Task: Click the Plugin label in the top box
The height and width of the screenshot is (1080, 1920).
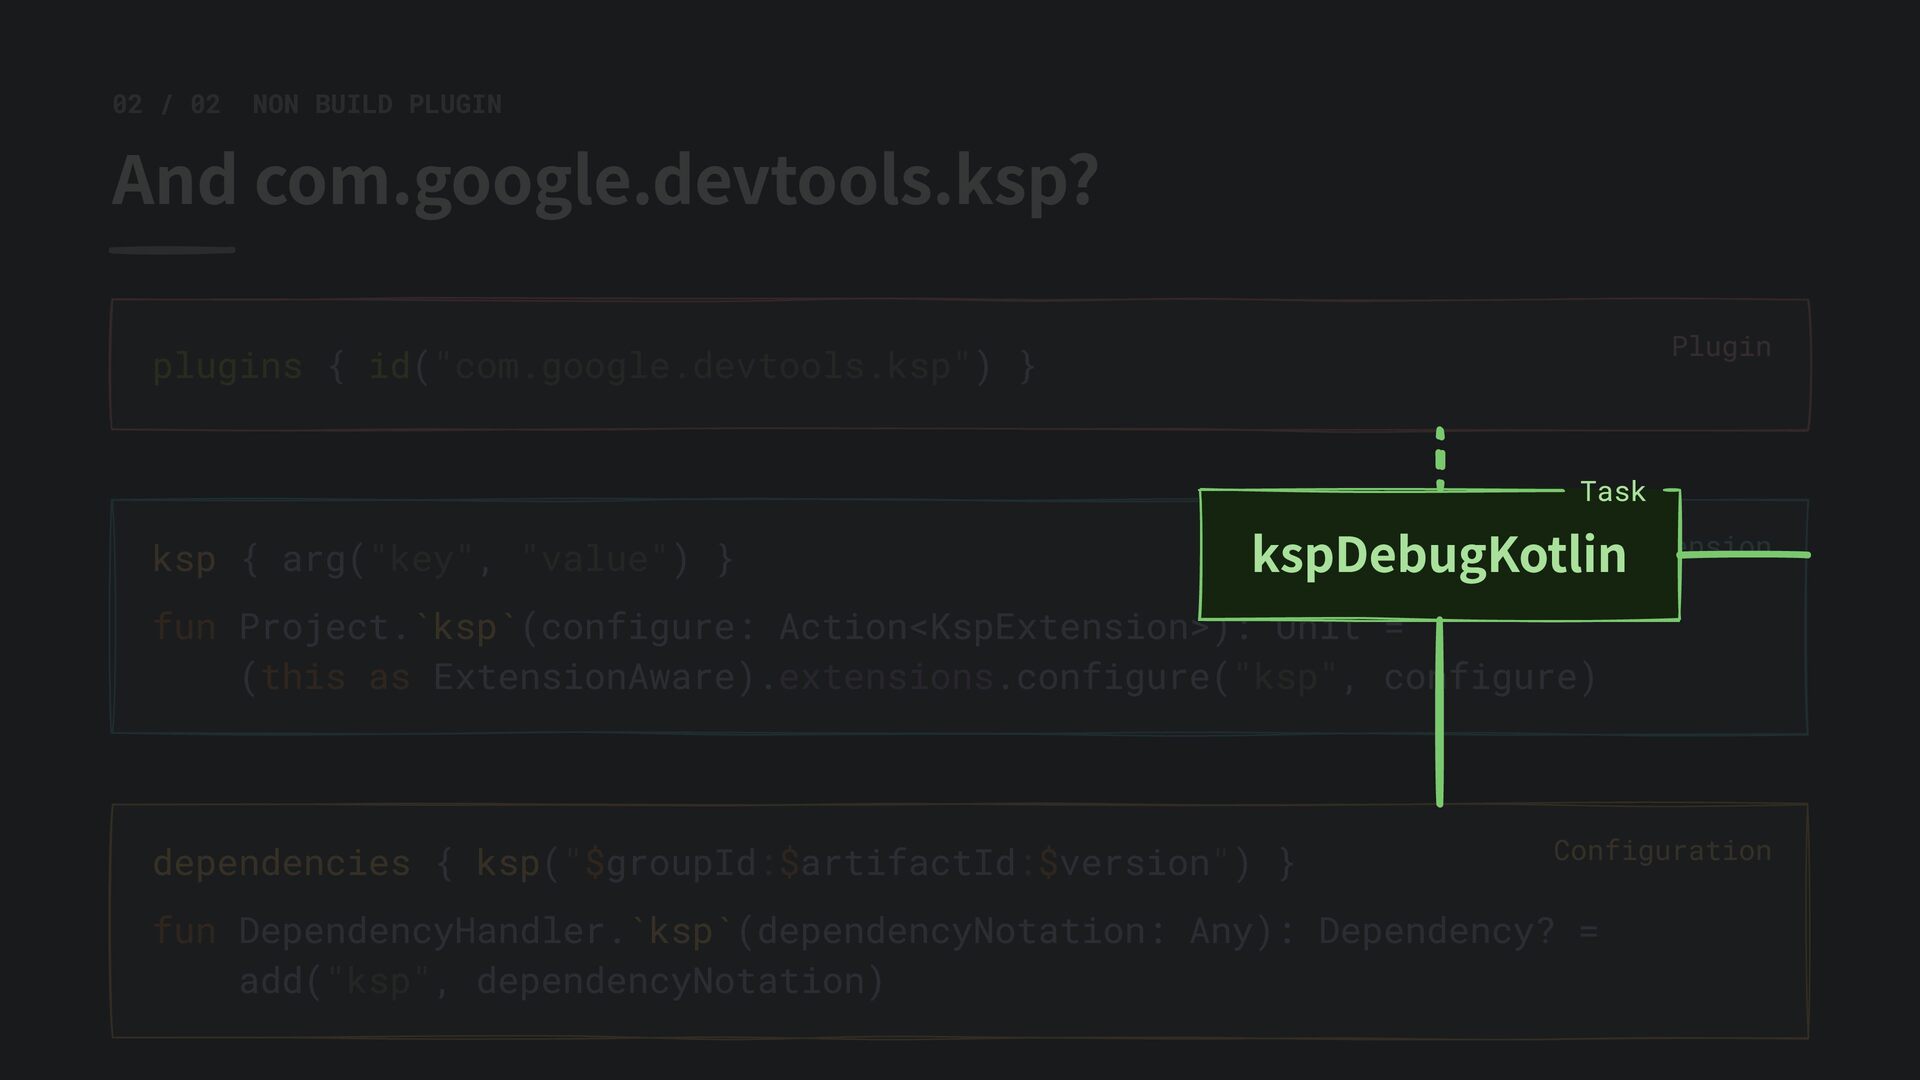Action: coord(1721,347)
